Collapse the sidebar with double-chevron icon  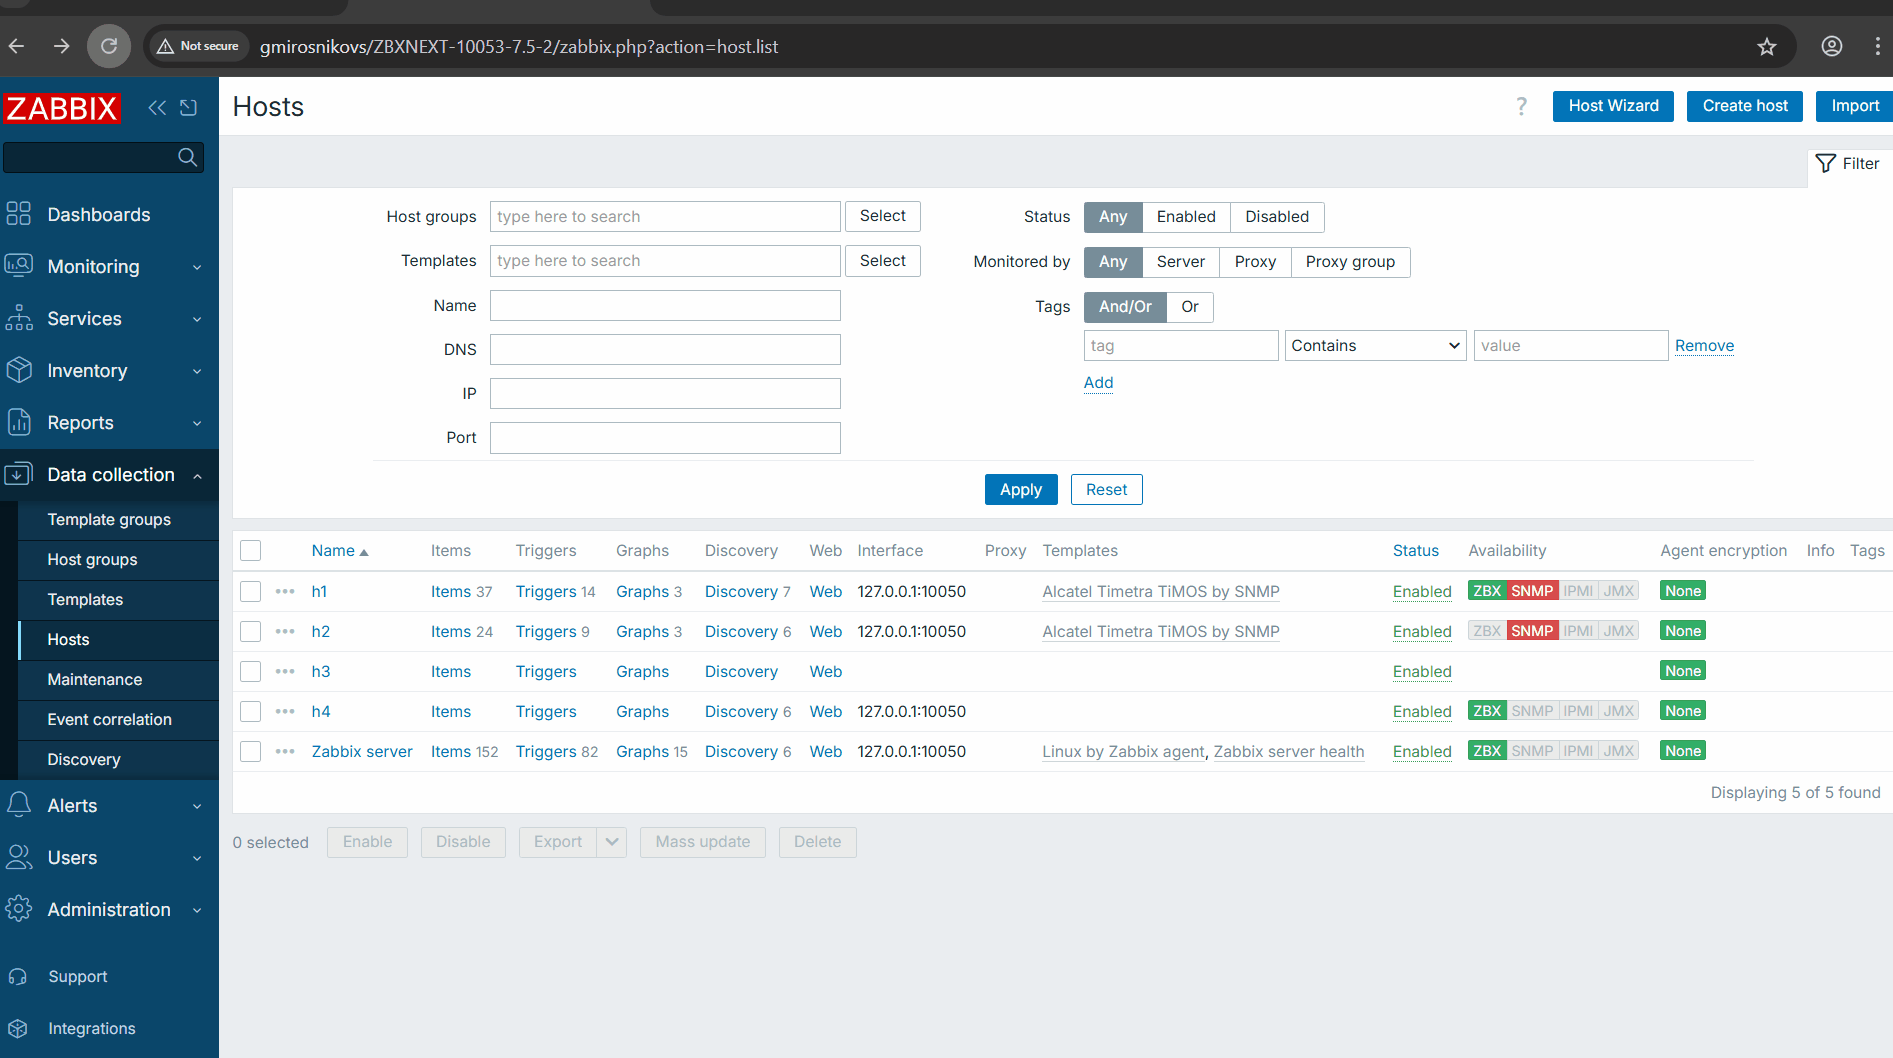(157, 108)
